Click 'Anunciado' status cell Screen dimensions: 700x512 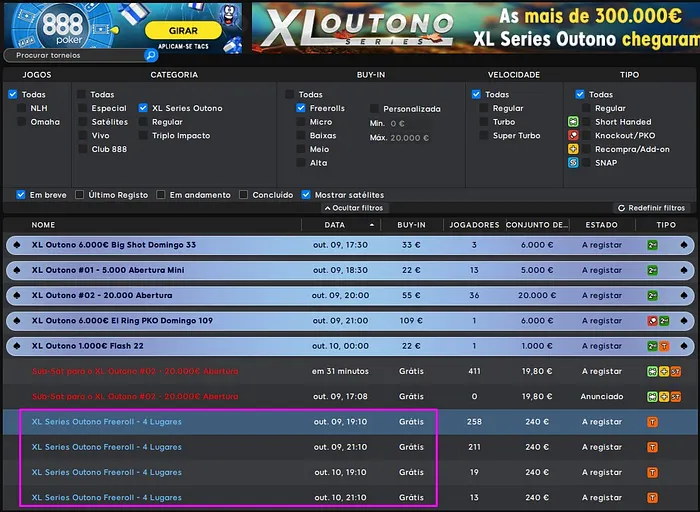click(601, 396)
